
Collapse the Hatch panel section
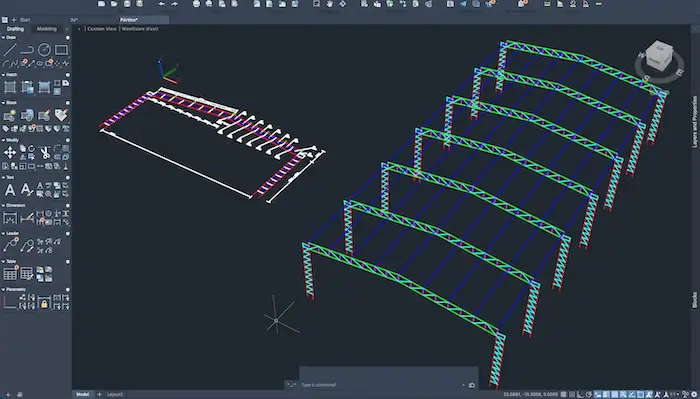(4, 75)
